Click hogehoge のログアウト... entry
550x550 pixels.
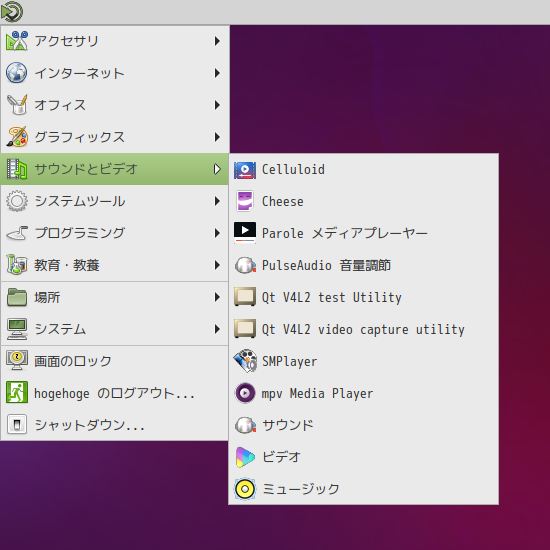[115, 393]
